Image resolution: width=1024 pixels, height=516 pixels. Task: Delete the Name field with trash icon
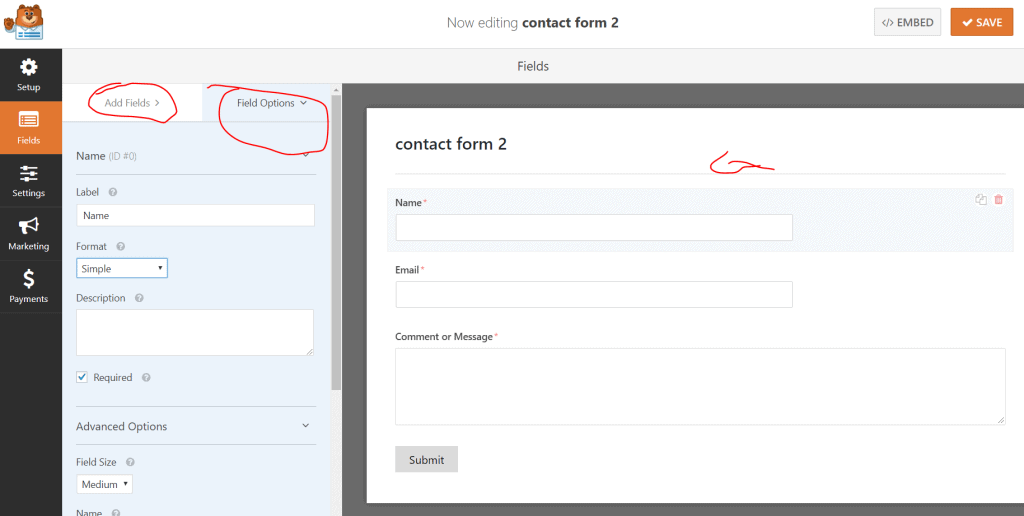(x=999, y=200)
